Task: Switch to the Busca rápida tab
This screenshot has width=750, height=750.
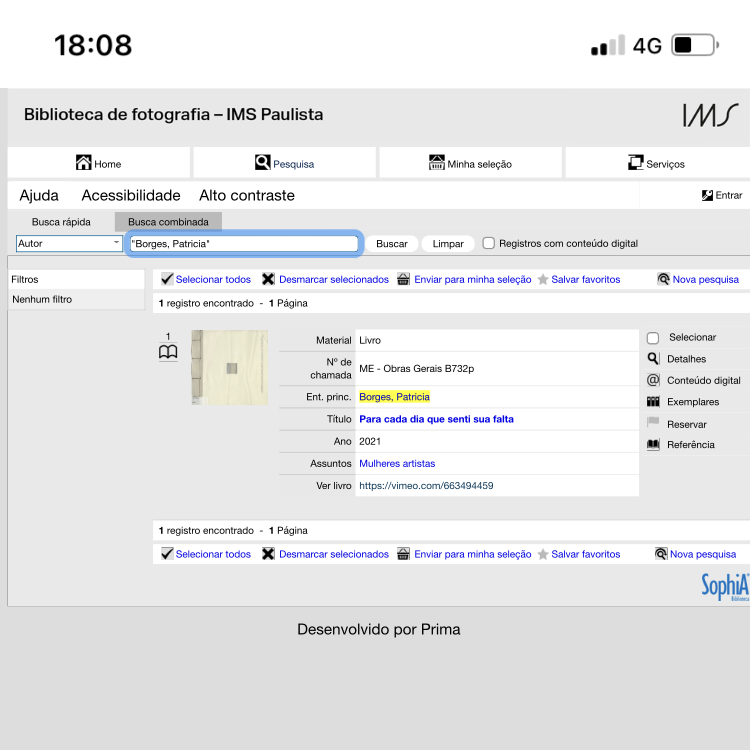Action: click(61, 222)
